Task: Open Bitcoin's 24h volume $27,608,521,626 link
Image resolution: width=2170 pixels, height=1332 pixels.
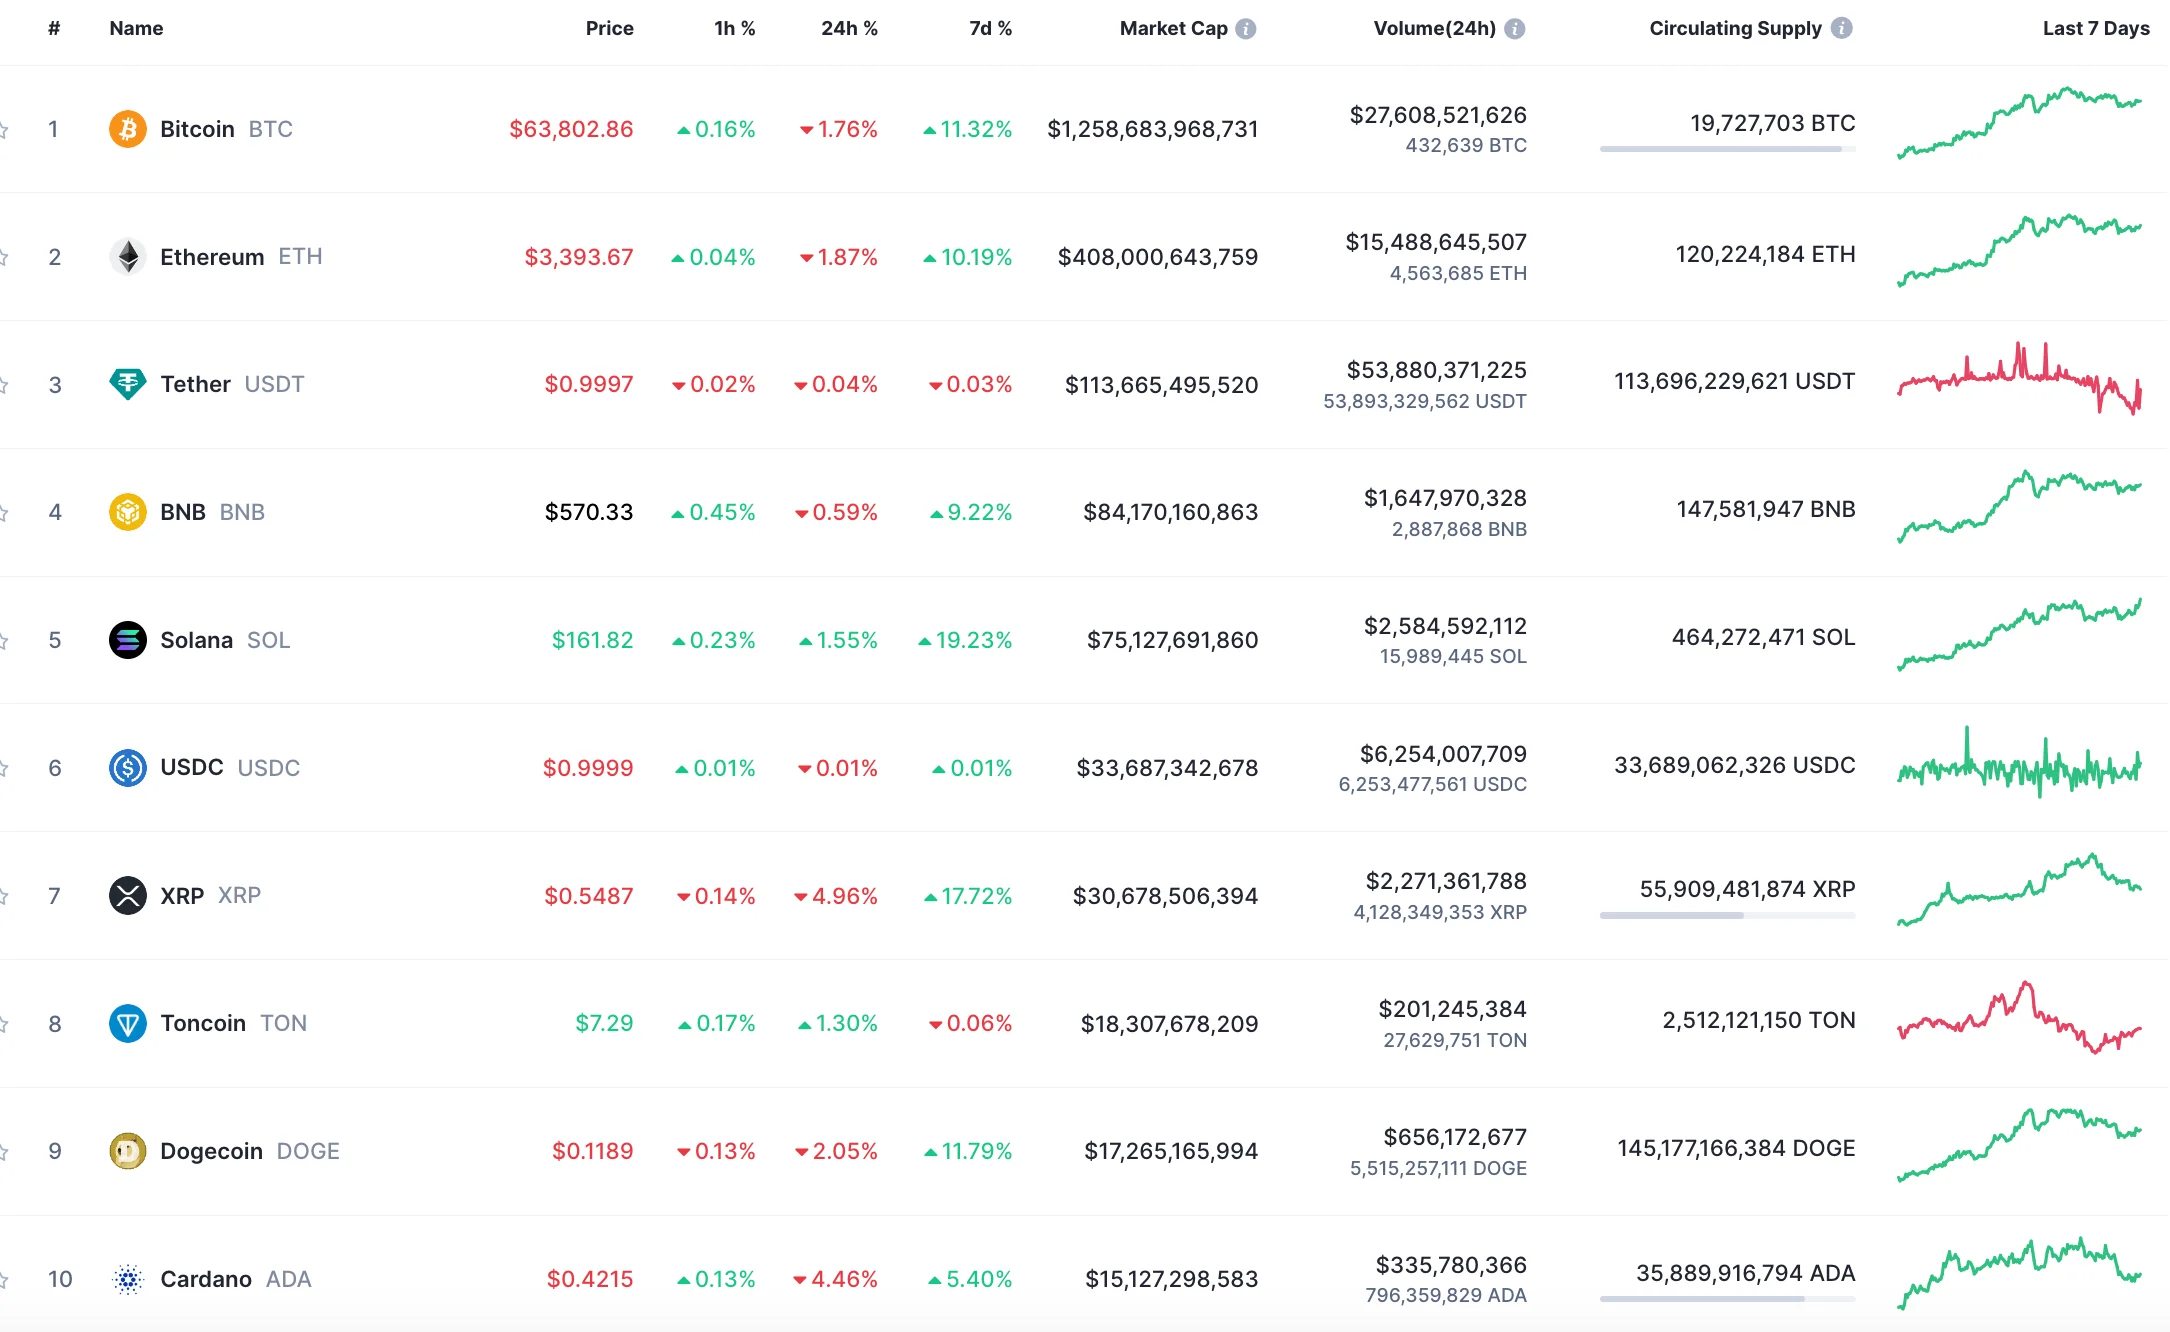Action: point(1437,115)
